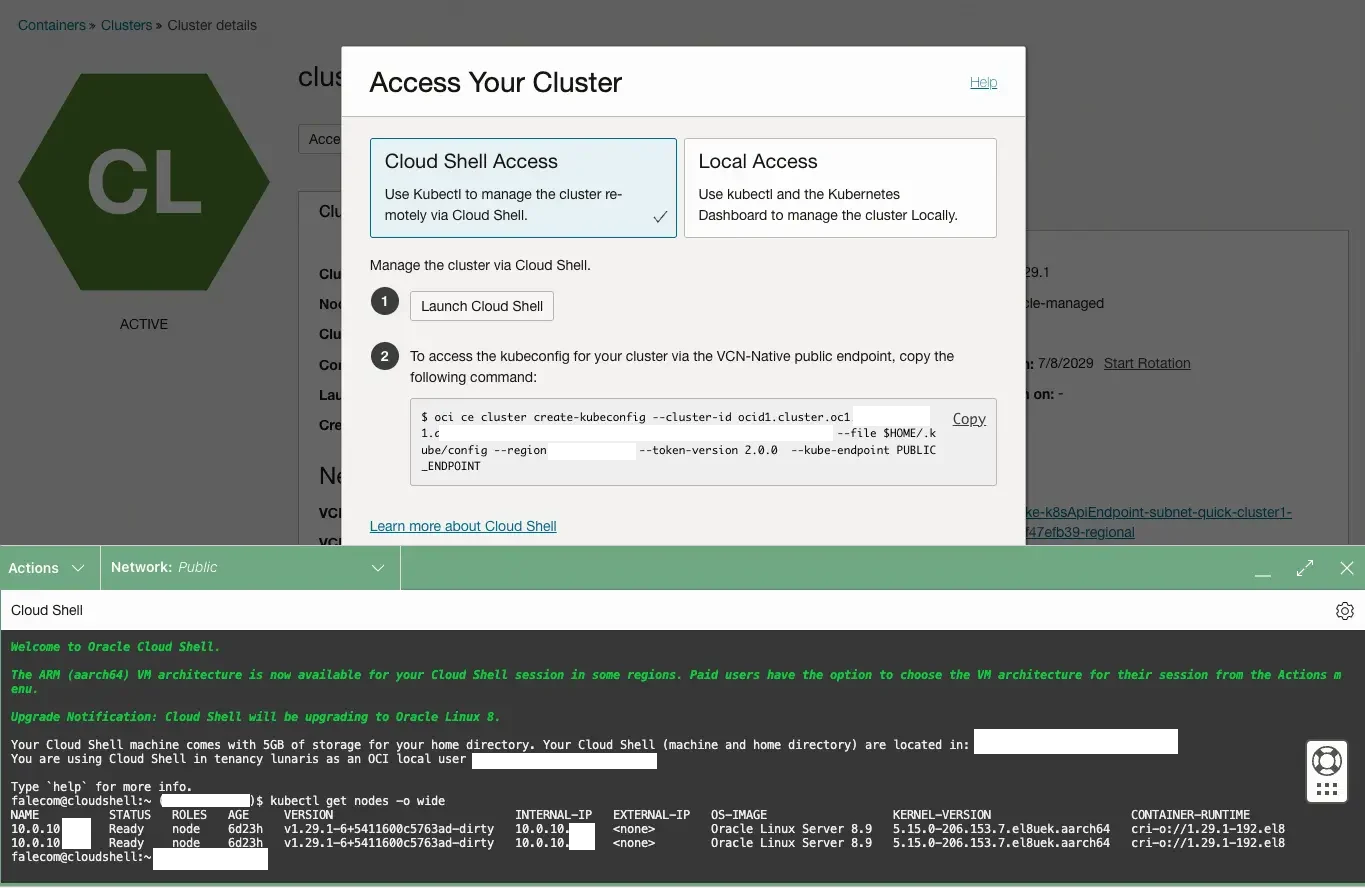Click the KERNEL-VERSION column header

coord(942,815)
